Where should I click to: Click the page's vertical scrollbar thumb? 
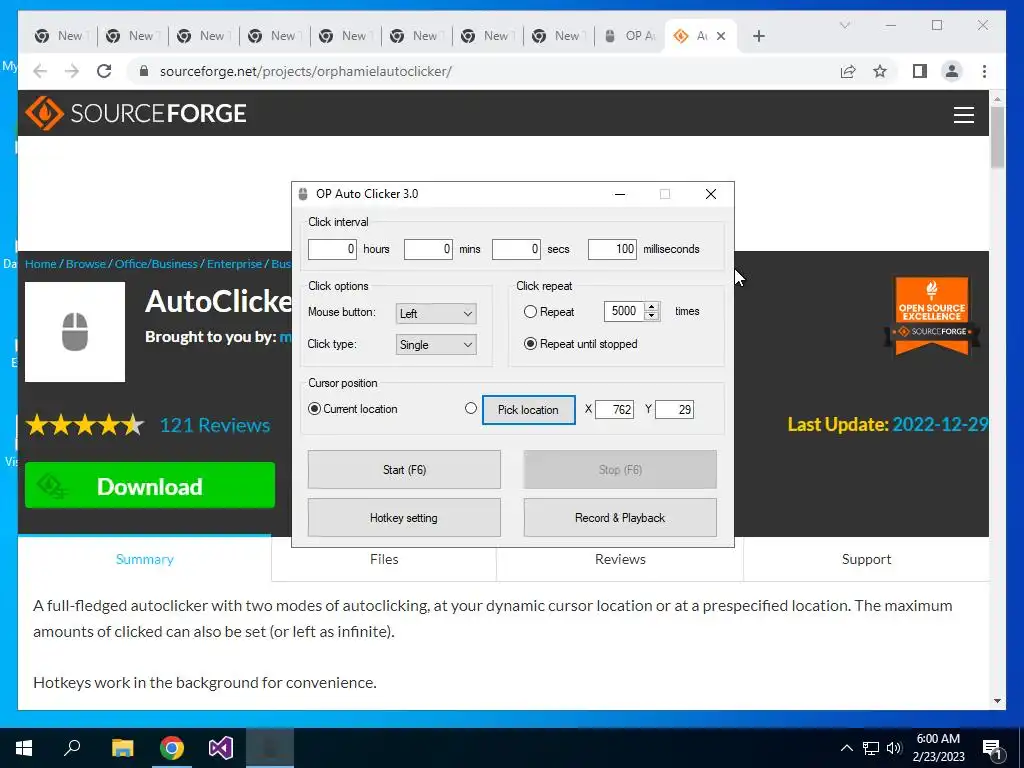pos(997,137)
